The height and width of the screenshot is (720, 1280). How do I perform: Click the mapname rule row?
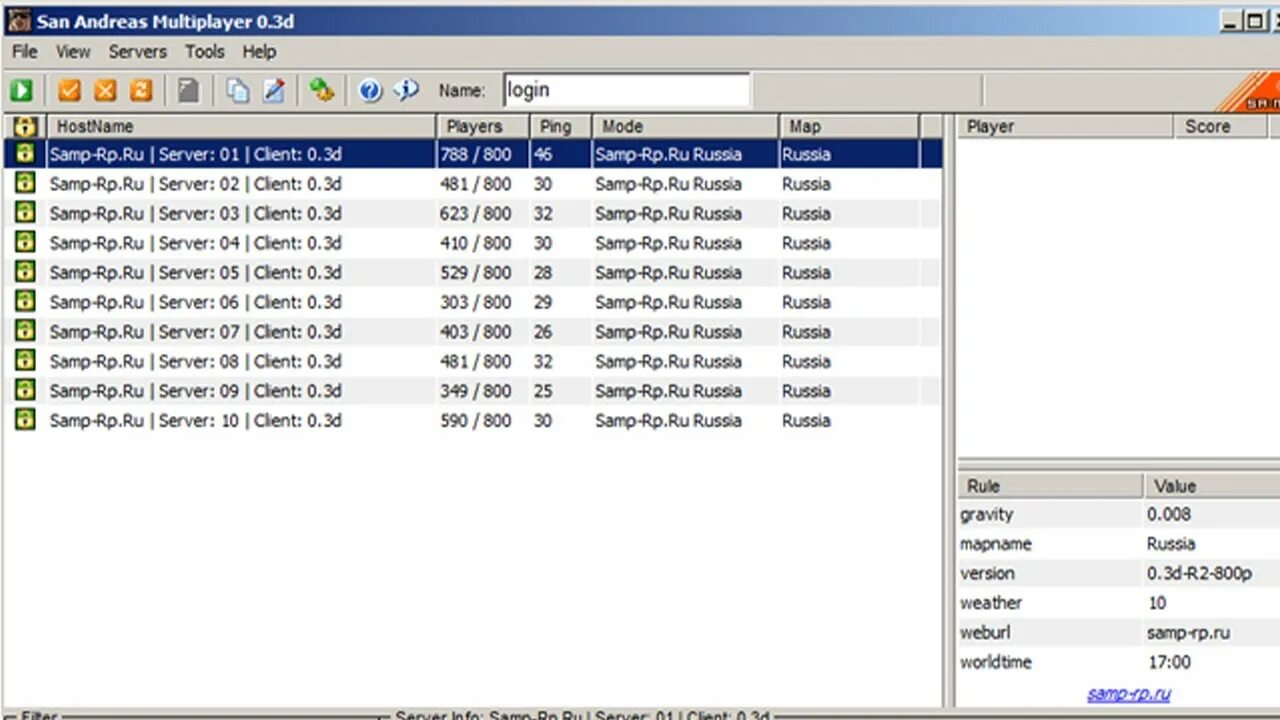click(1118, 544)
